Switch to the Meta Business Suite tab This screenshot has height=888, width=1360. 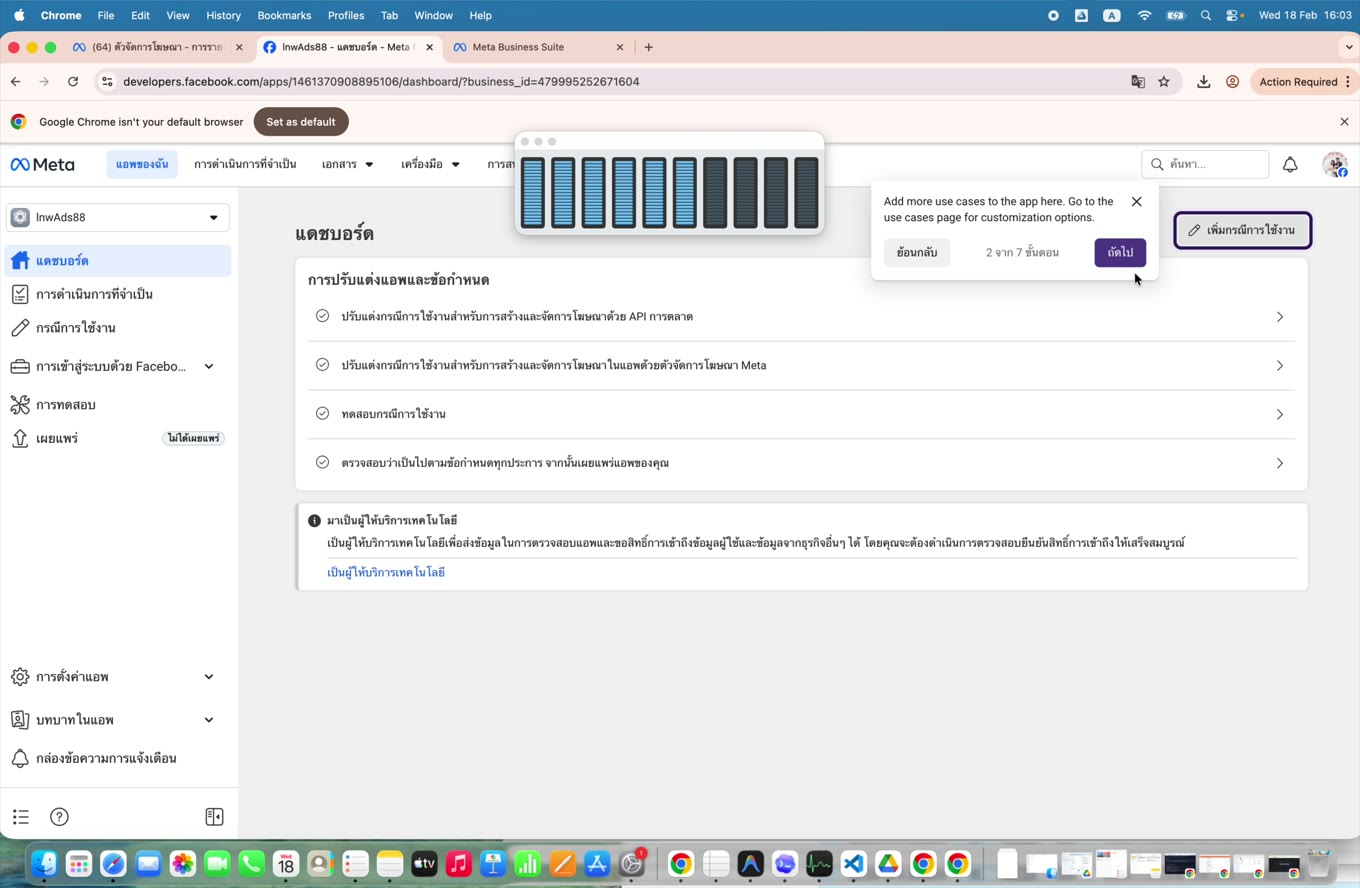pos(539,47)
